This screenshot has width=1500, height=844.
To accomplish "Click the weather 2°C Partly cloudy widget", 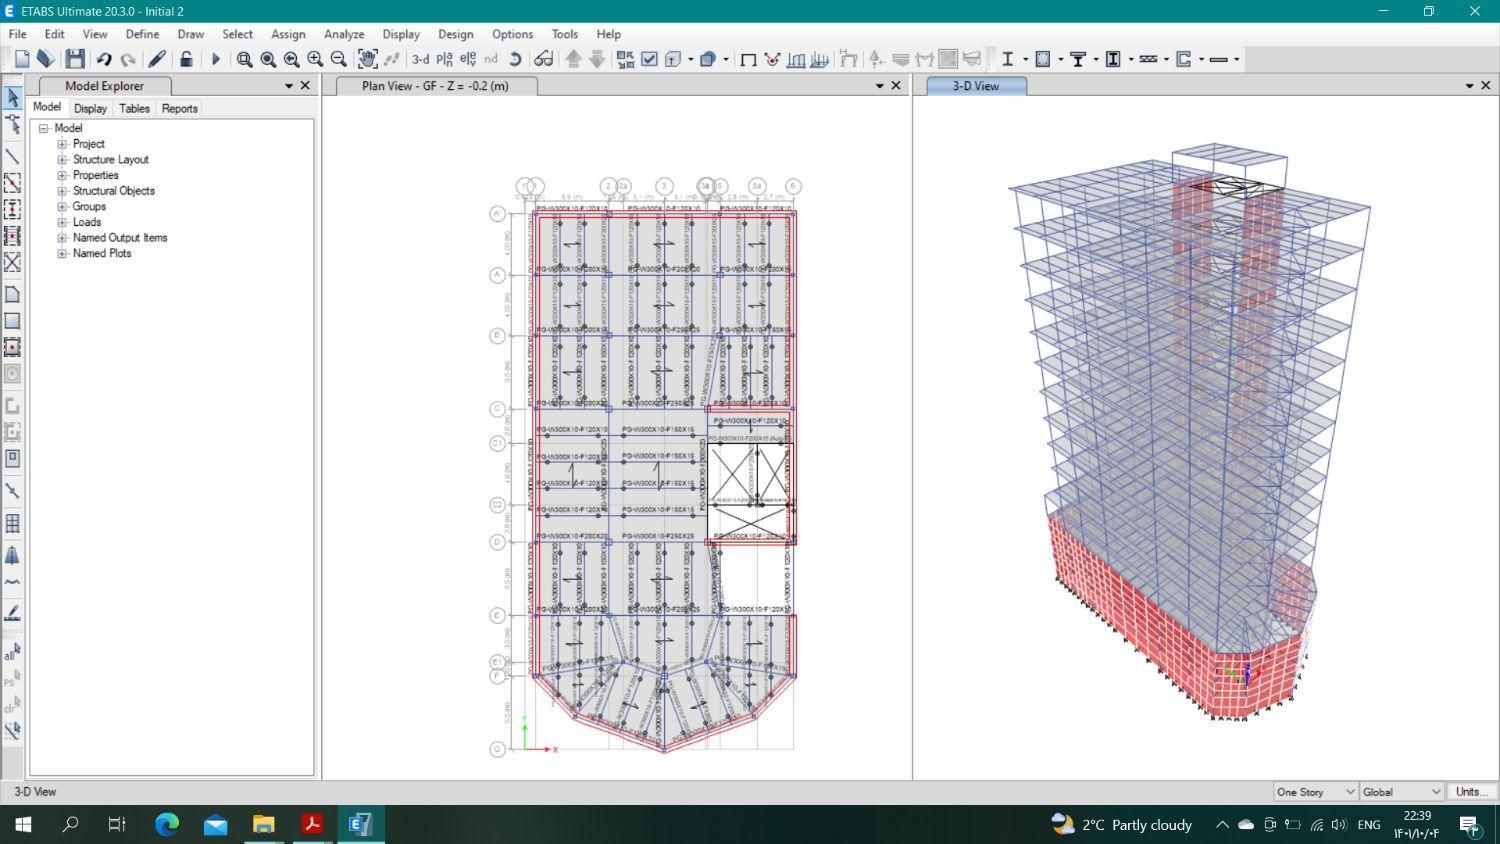I will click(x=1122, y=825).
